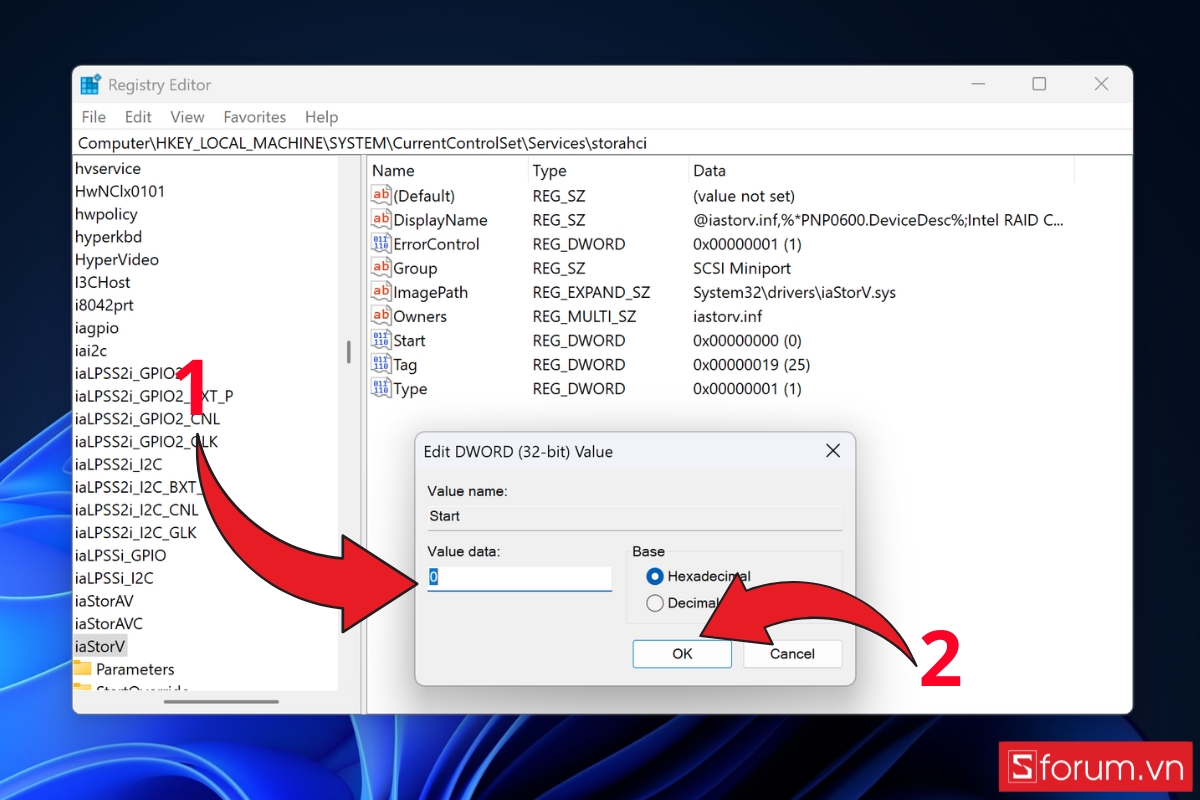The height and width of the screenshot is (800, 1200).
Task: Select the Start DWORD value icon
Action: [x=381, y=340]
